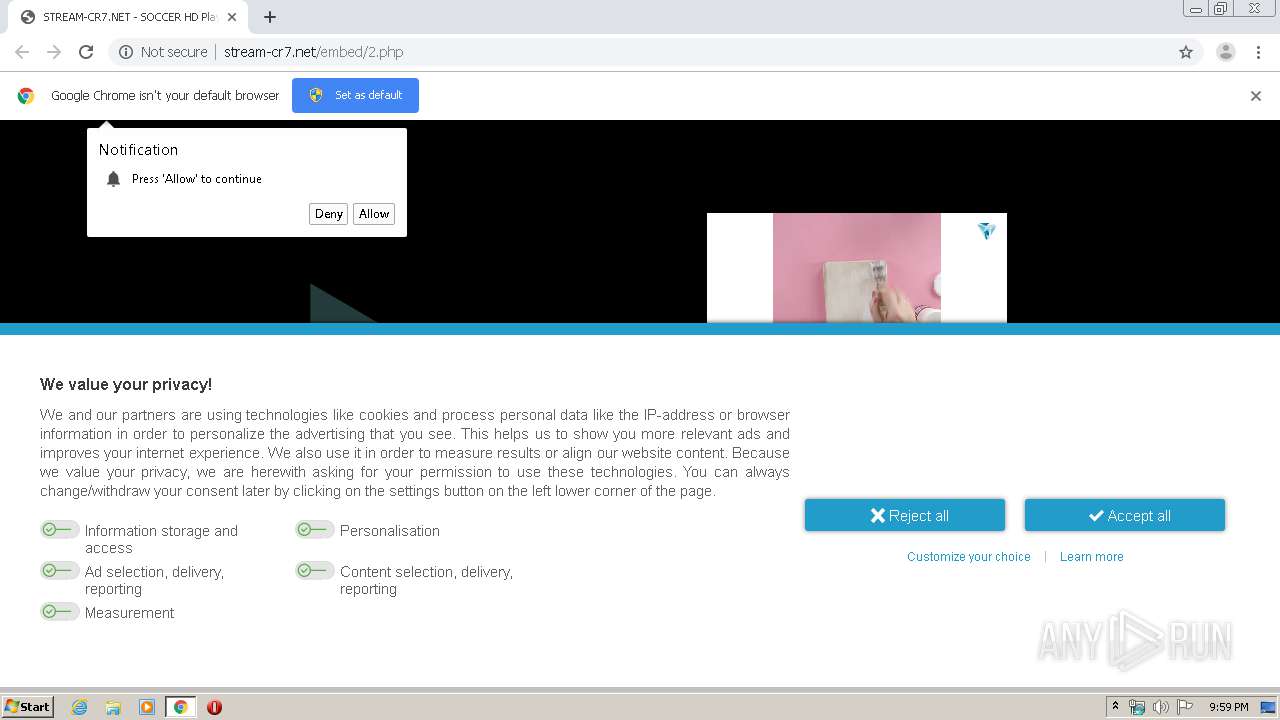Click the 9:59 PM clock
This screenshot has height=720, width=1280.
pos(1229,707)
